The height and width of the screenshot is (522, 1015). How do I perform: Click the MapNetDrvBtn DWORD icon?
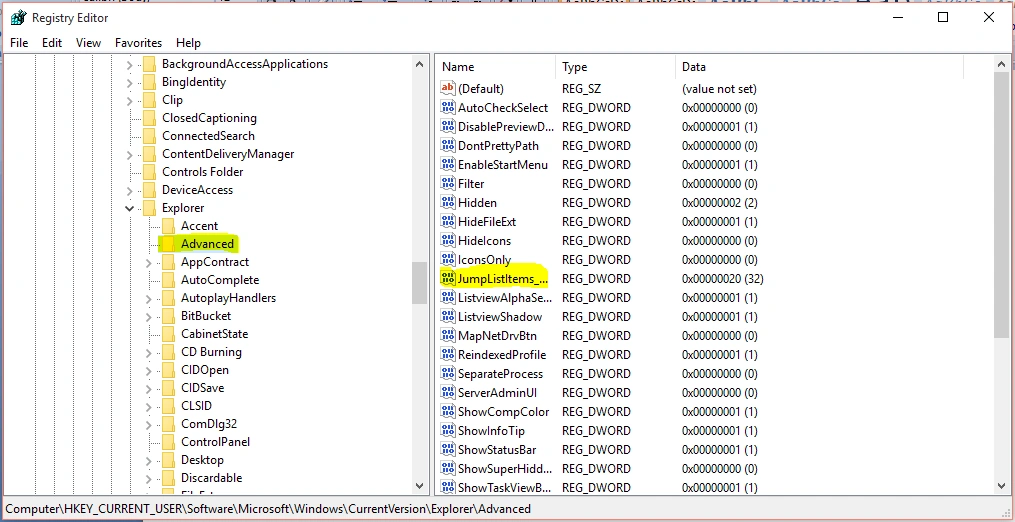point(447,335)
